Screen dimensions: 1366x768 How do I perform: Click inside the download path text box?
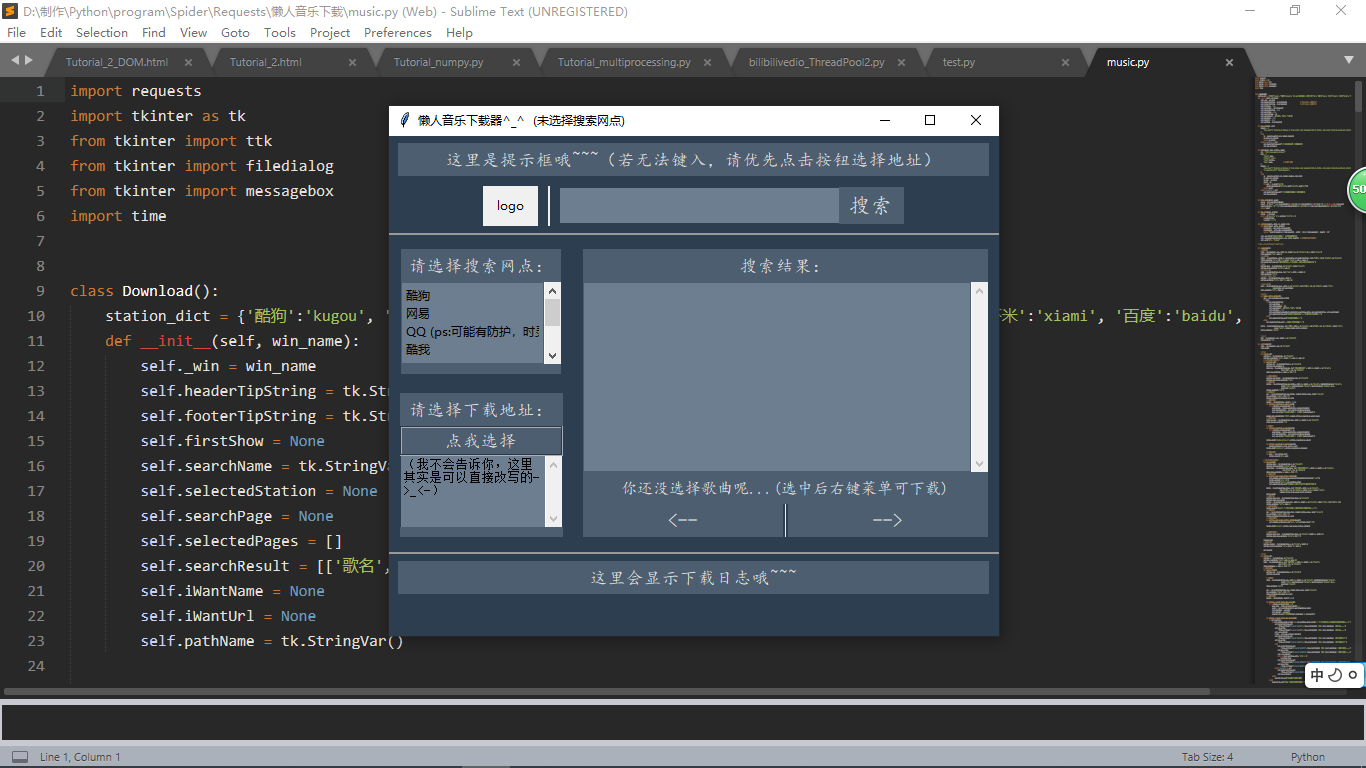473,491
